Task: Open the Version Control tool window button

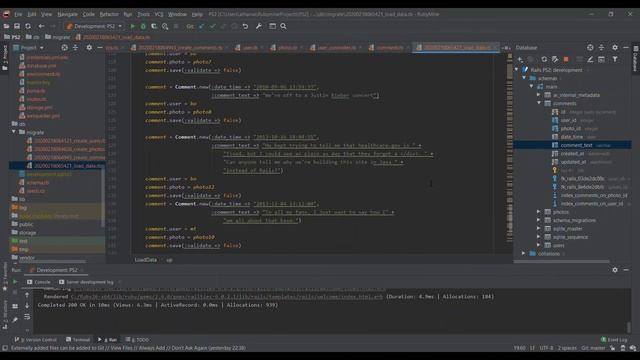Action: [x=35, y=340]
